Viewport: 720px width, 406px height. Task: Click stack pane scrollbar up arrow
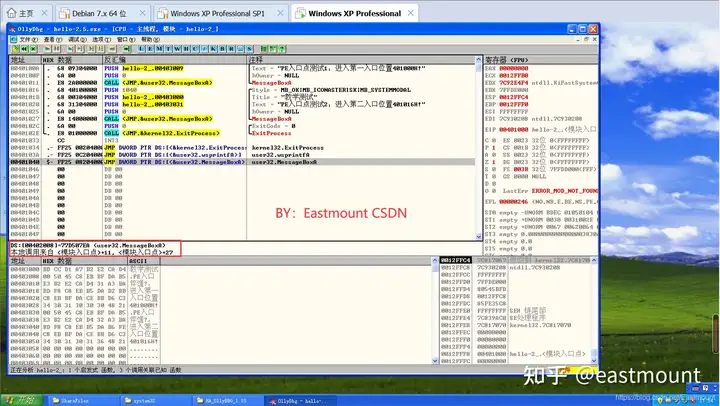point(594,260)
